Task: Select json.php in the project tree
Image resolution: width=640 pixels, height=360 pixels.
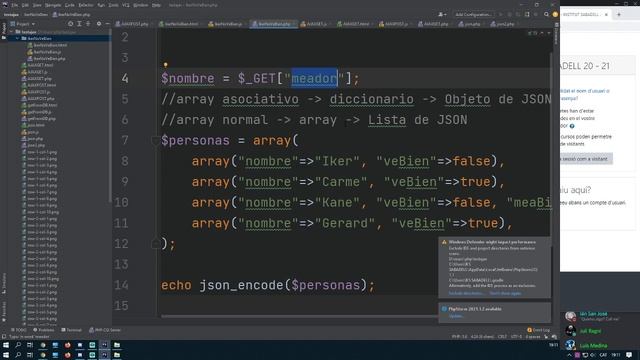Action: (x=32, y=139)
